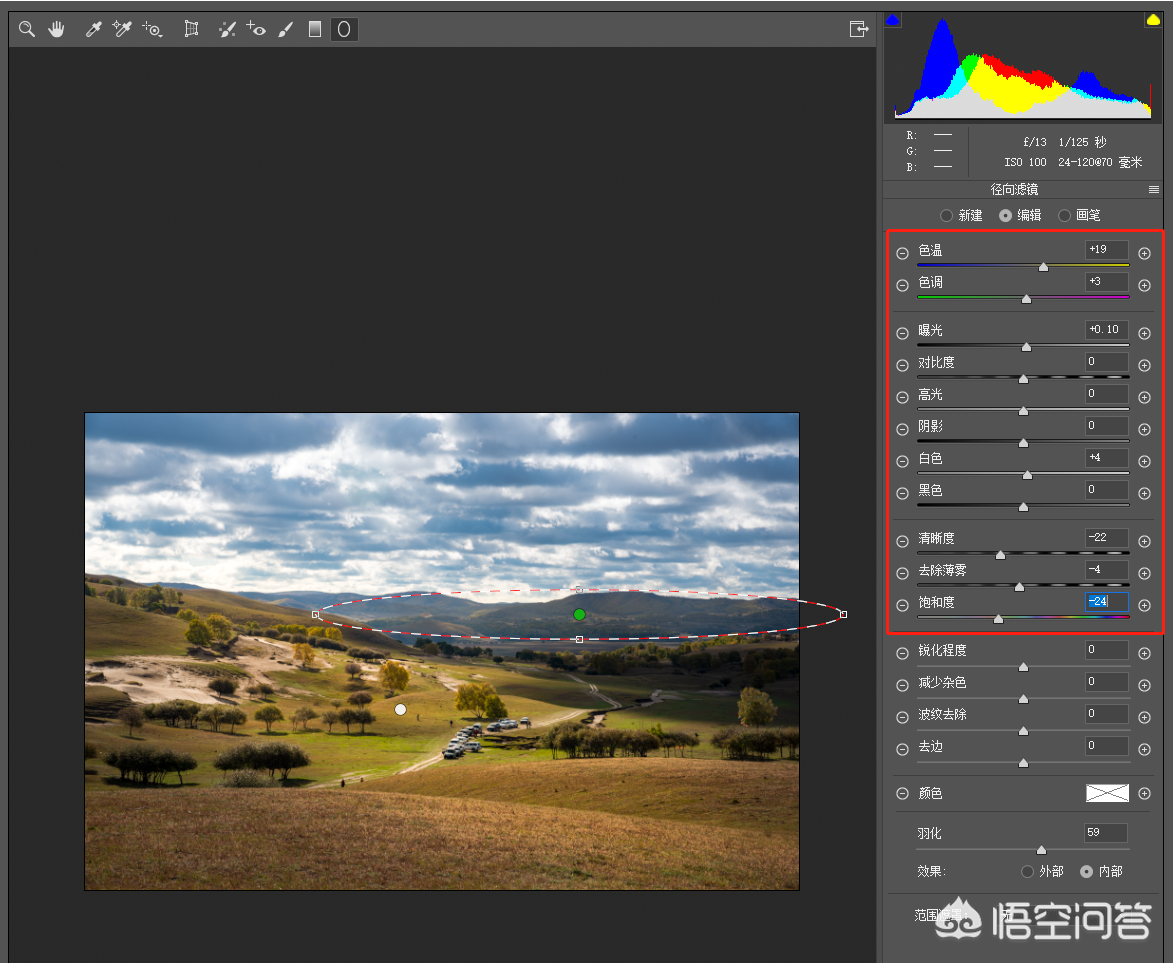Increase 曝光 with plus icon
Image resolution: width=1173 pixels, height=963 pixels.
[x=1145, y=334]
